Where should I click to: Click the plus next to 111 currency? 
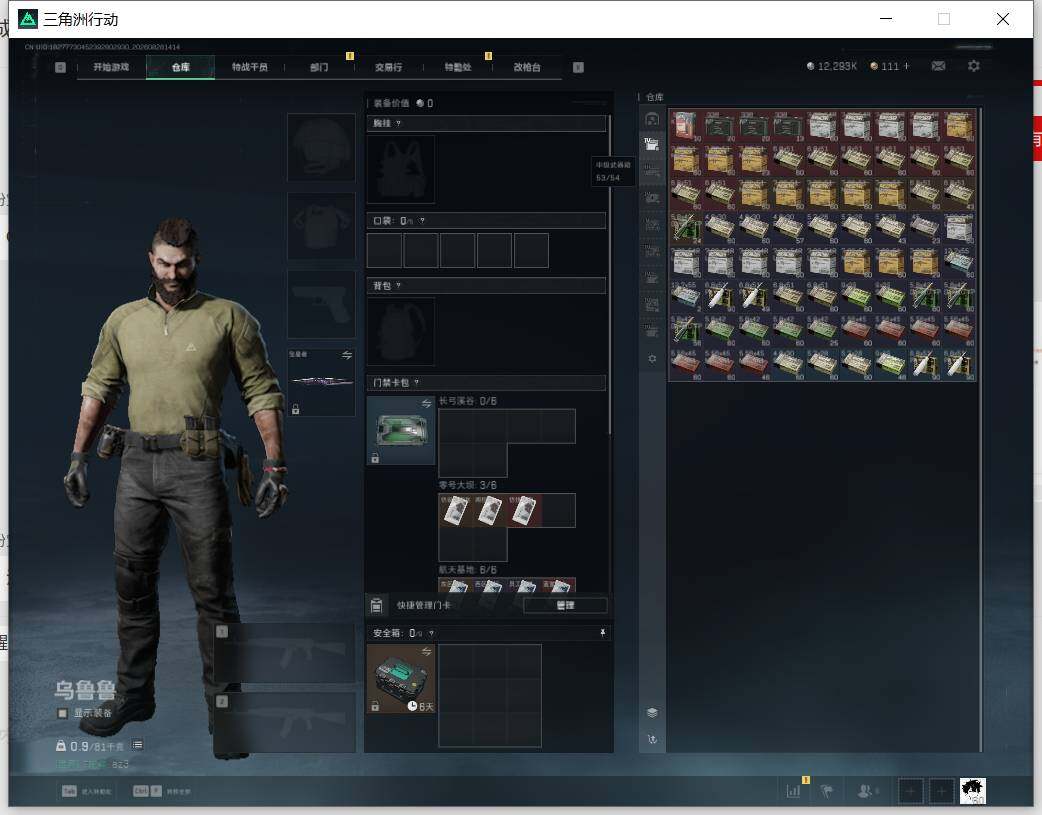[x=906, y=66]
